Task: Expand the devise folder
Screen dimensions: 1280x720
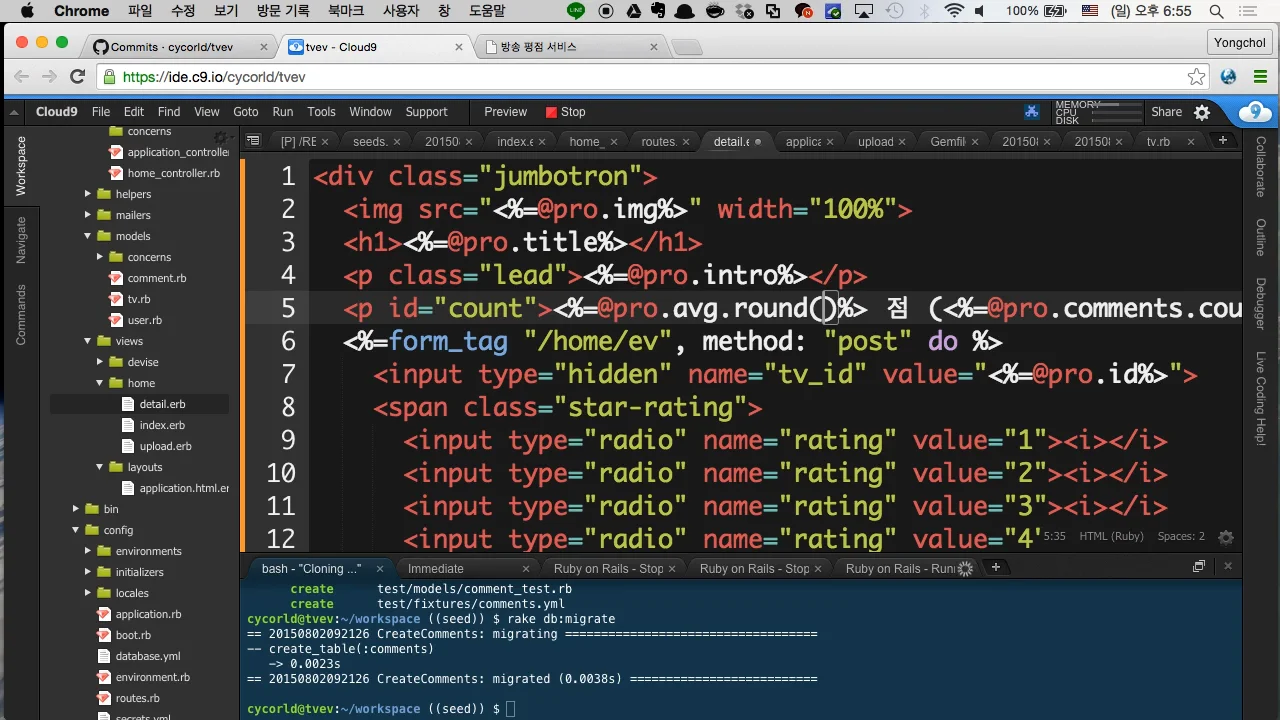Action: point(101,362)
